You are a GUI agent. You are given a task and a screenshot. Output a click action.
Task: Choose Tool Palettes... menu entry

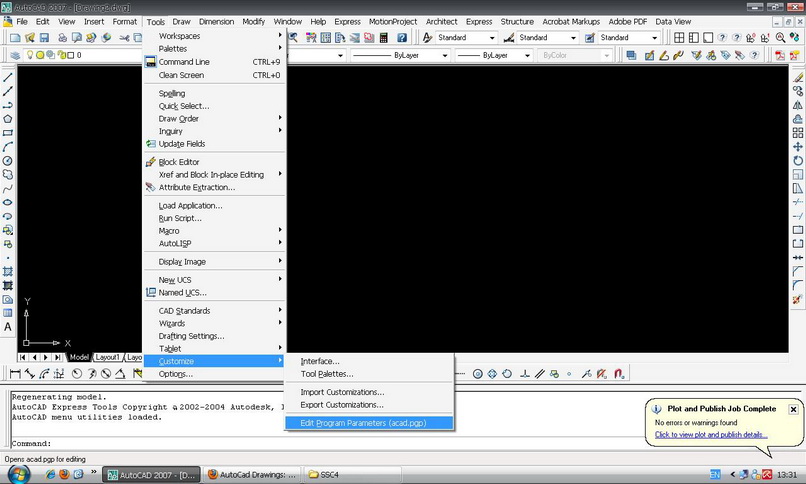369,374
